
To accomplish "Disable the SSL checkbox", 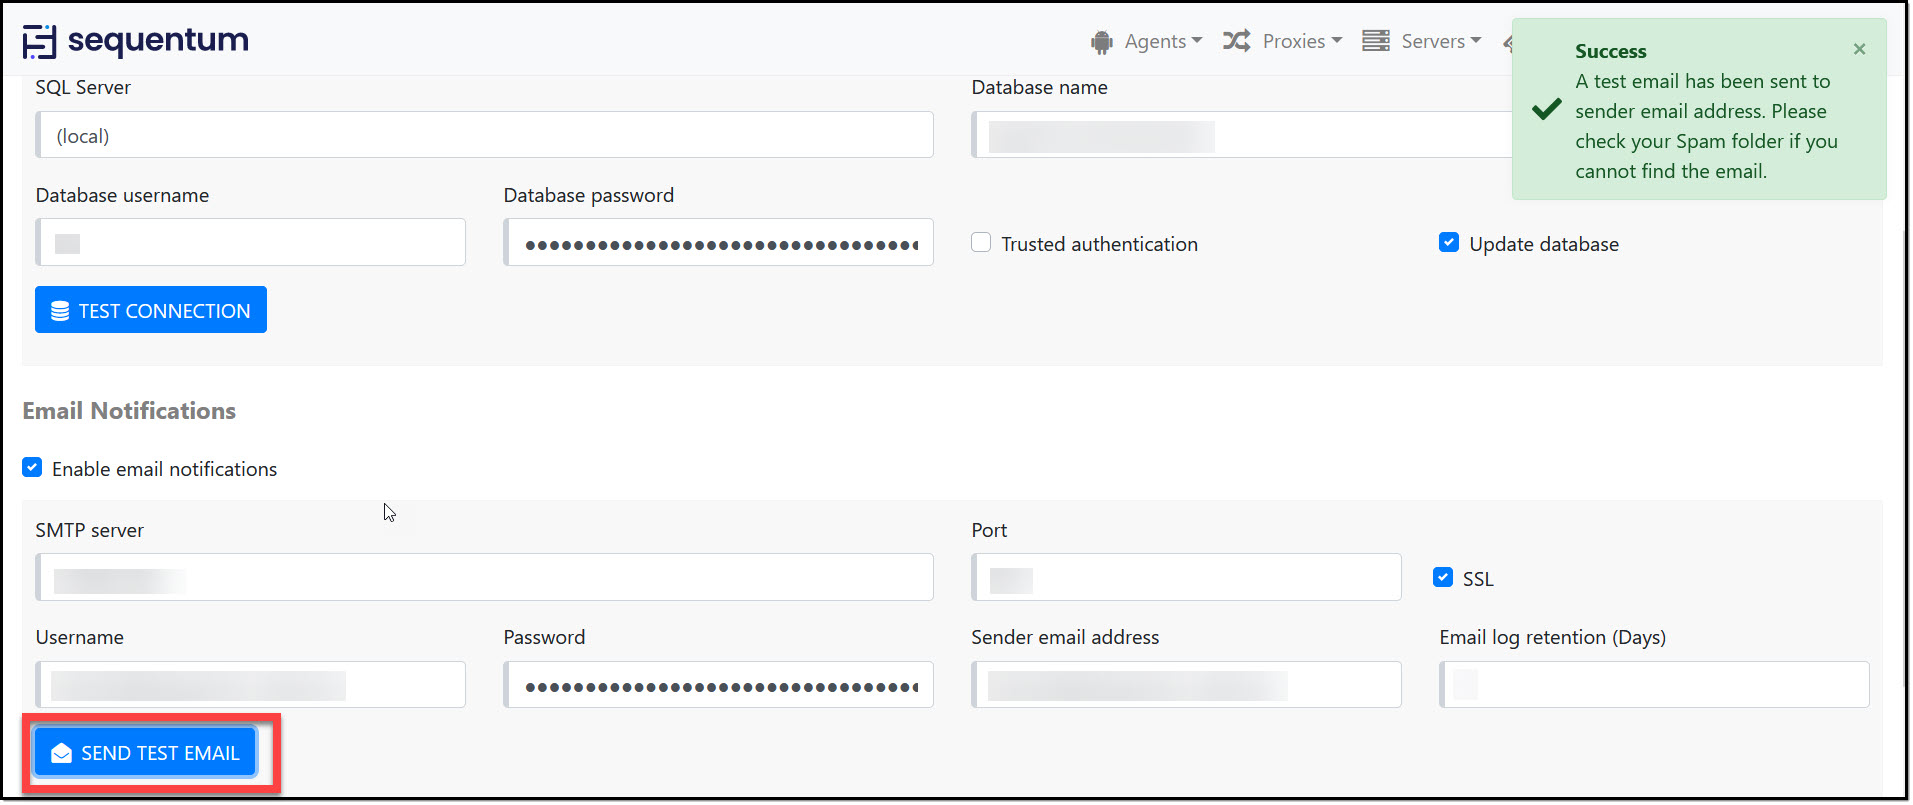I will pyautogui.click(x=1442, y=577).
